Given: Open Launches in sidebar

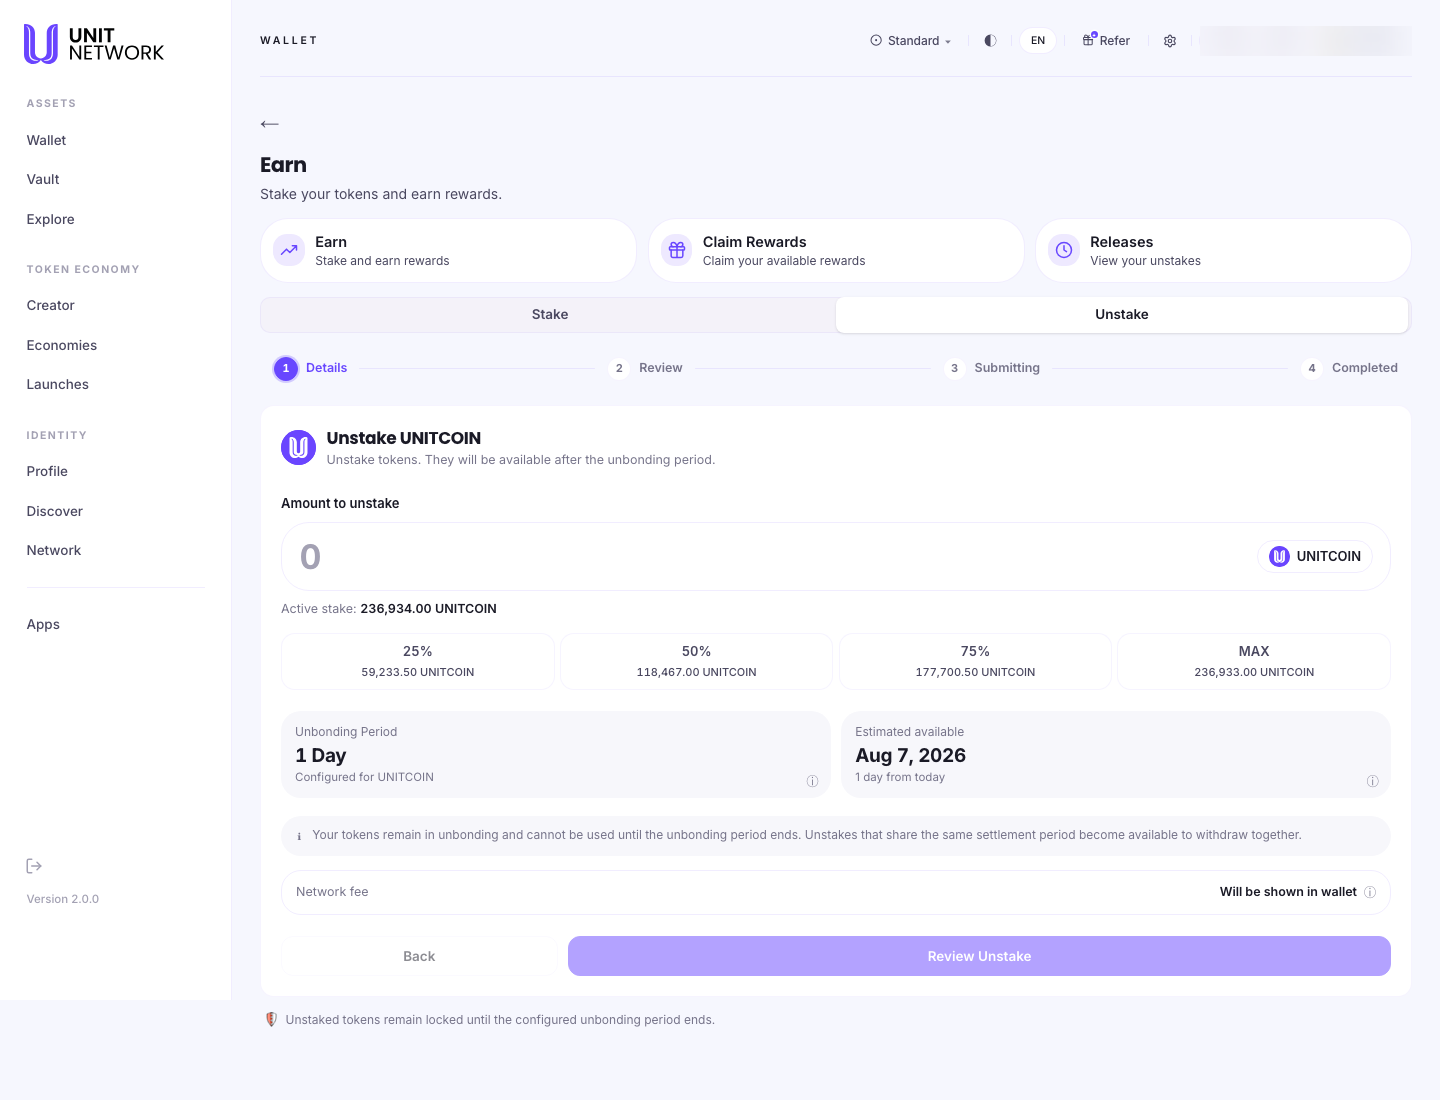Looking at the screenshot, I should [x=57, y=384].
